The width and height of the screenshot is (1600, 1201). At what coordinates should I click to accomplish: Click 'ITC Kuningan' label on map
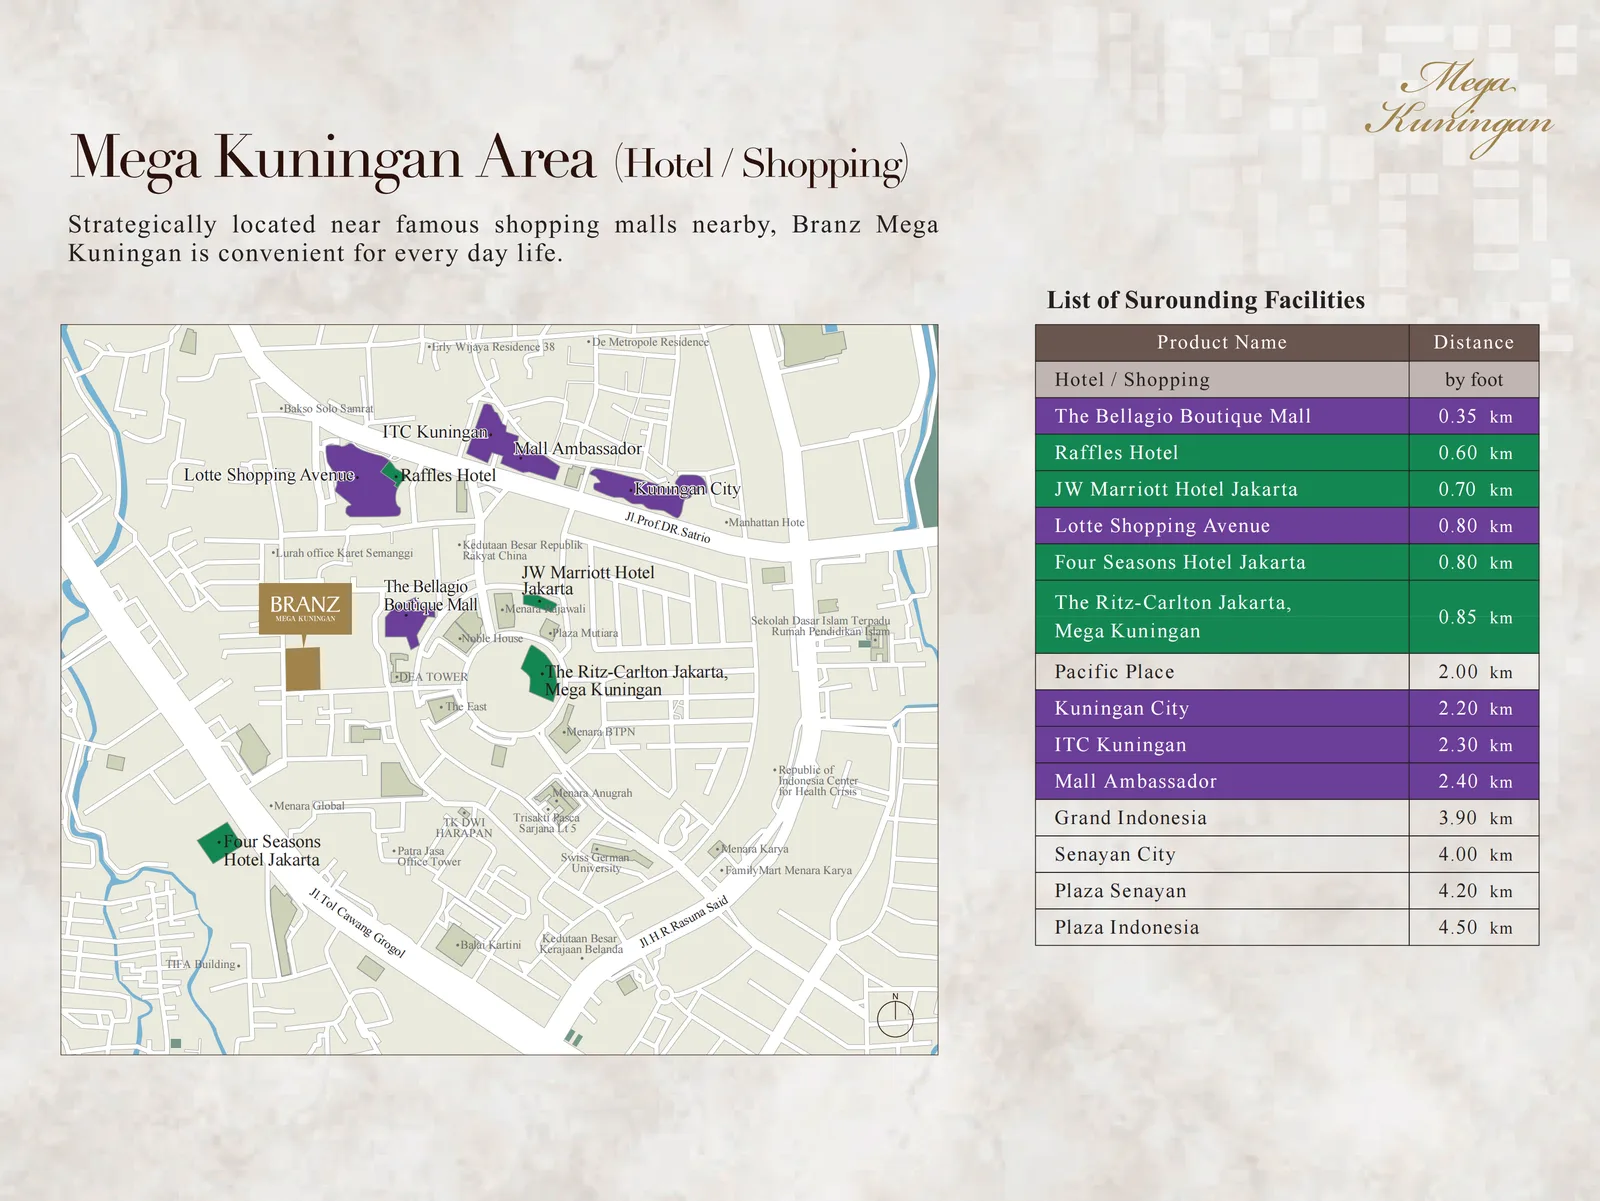pos(435,432)
